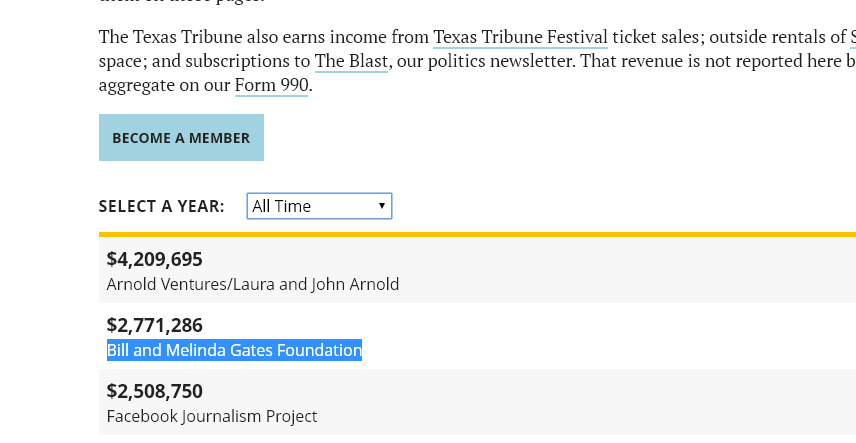Image resolution: width=856 pixels, height=443 pixels.
Task: Click the cut-off link after 'outside rentals of'
Action: [852, 38]
